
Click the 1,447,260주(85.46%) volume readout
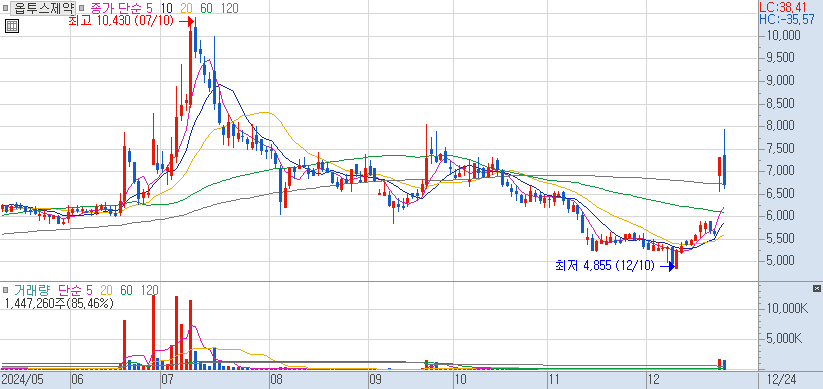[59, 303]
